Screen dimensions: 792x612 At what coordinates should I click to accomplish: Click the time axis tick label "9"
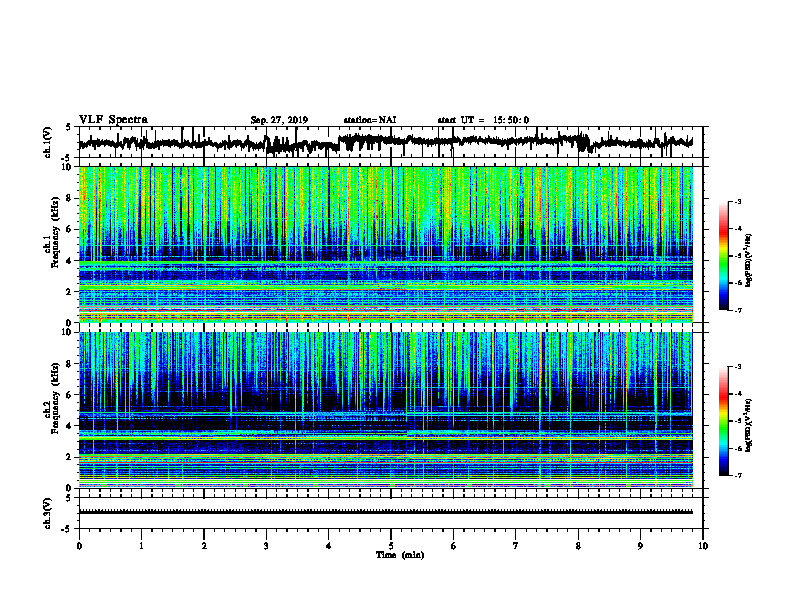(x=640, y=546)
